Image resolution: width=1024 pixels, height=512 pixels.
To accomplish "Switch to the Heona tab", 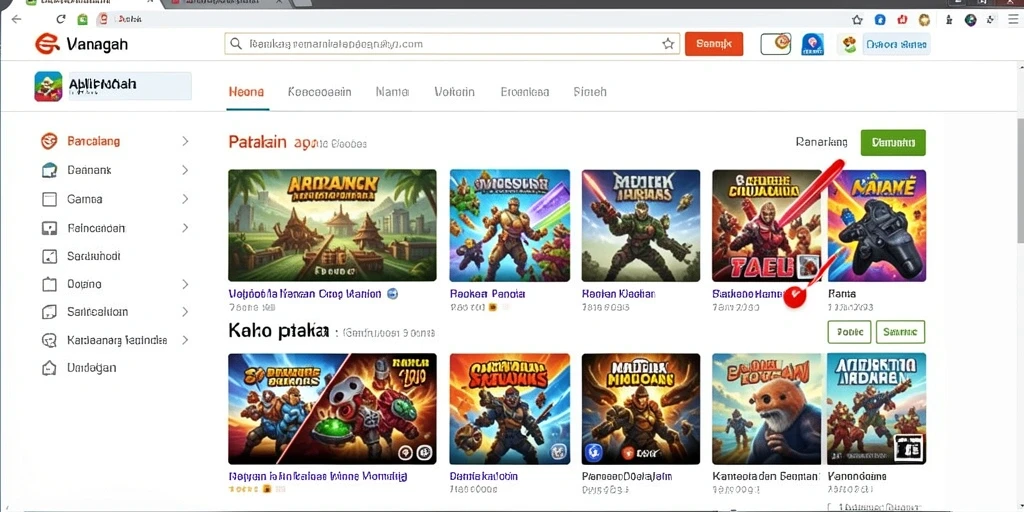I will click(246, 92).
